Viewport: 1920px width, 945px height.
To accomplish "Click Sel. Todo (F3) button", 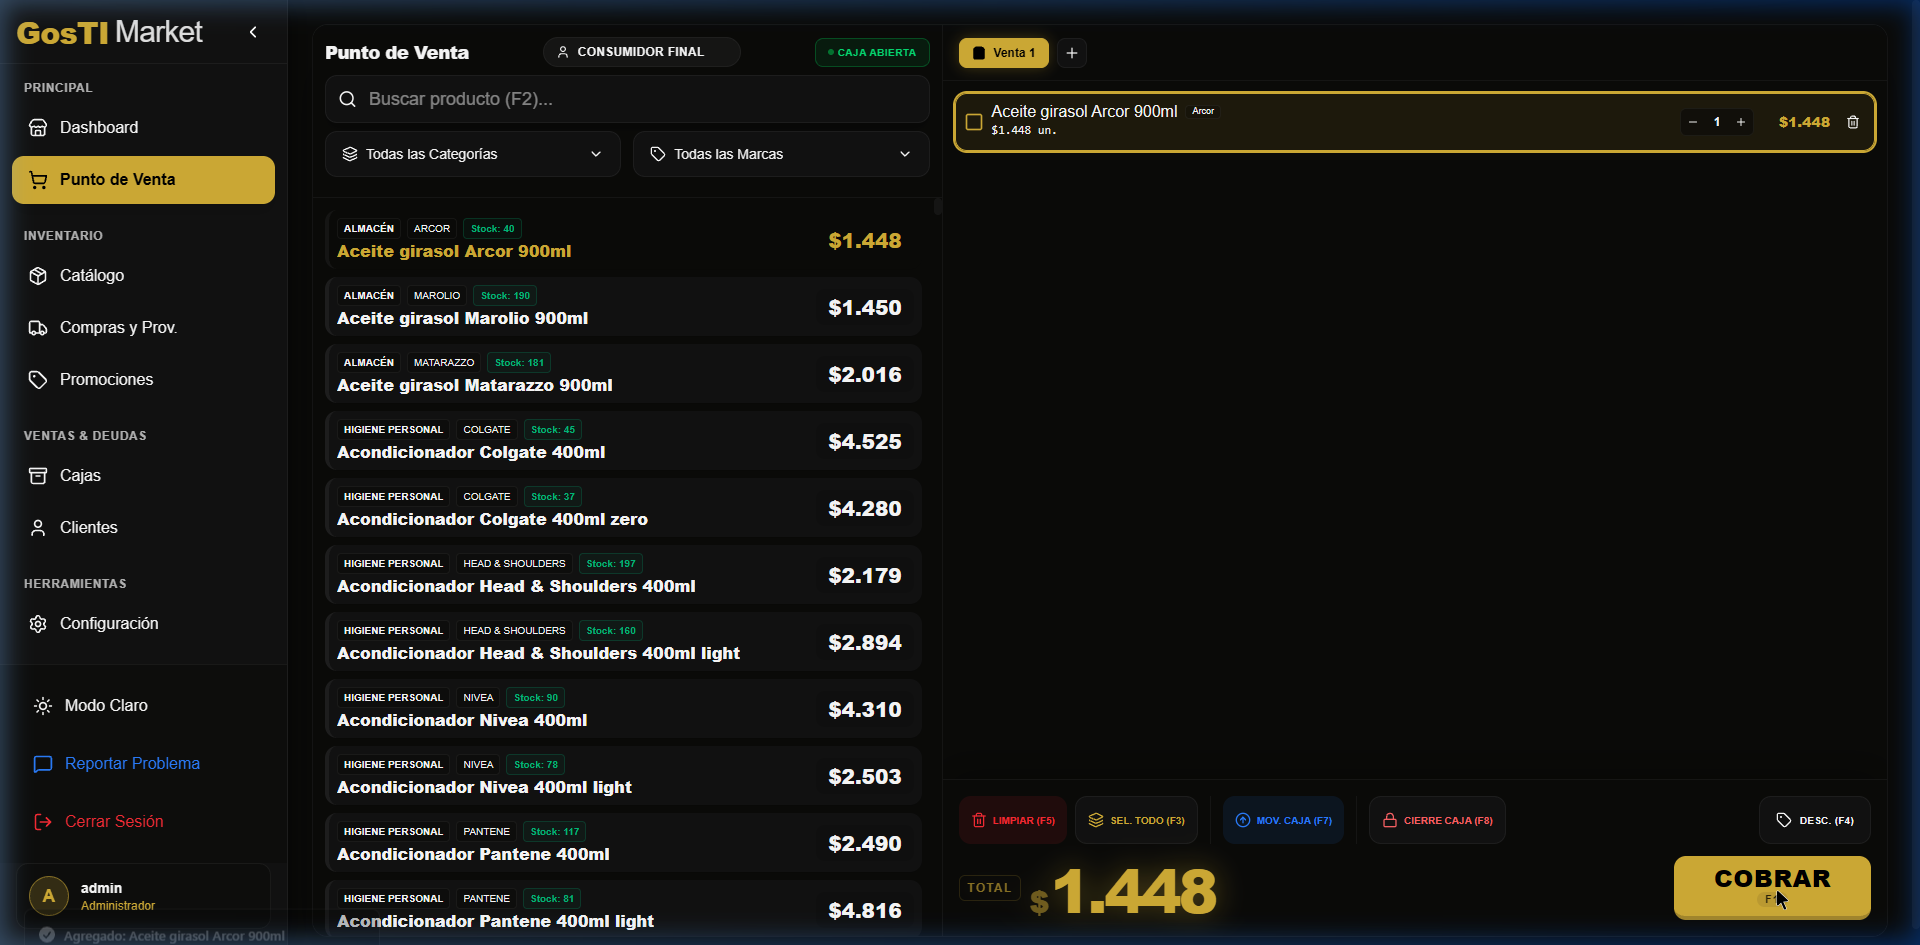I will tap(1136, 820).
